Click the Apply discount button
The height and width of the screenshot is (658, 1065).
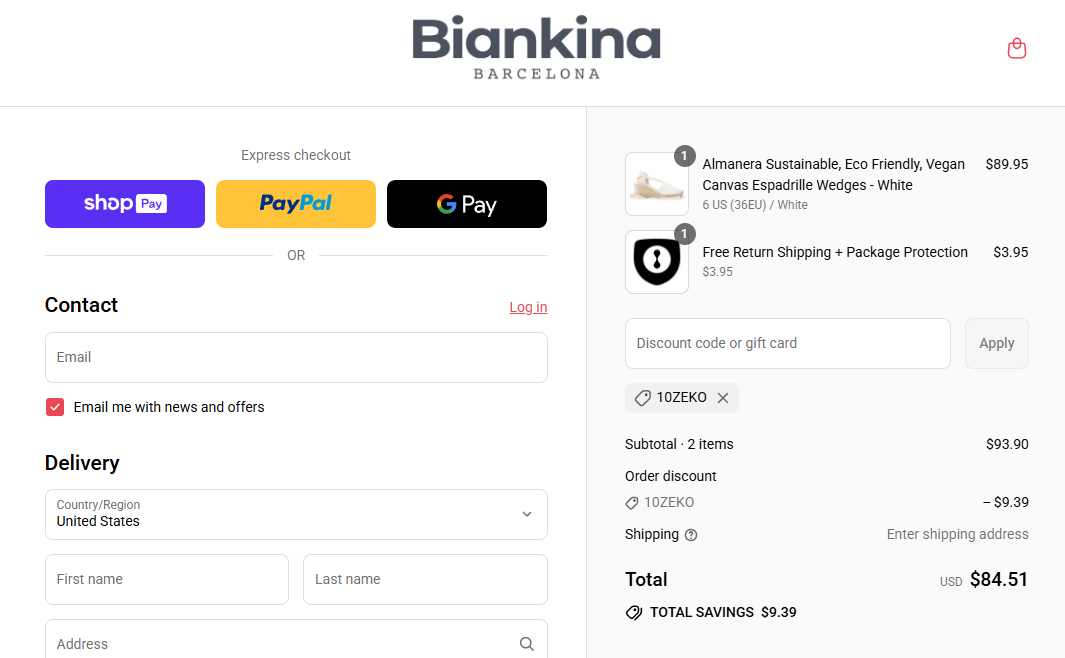(x=996, y=344)
